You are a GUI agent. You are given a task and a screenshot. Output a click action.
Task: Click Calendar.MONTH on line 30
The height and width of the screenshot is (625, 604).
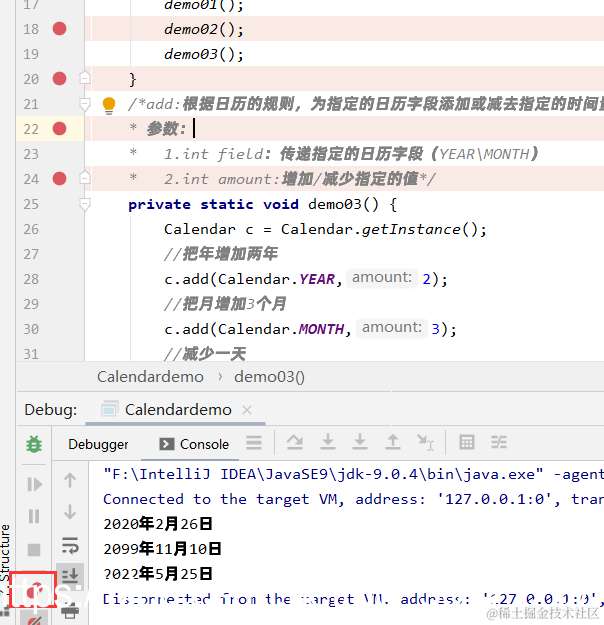pyautogui.click(x=281, y=329)
